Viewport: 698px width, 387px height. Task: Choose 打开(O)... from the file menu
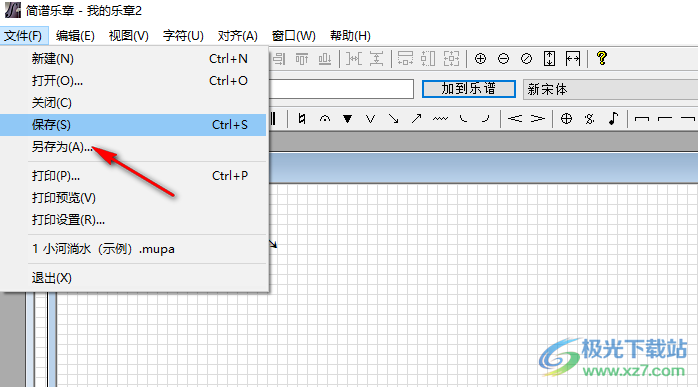134,81
